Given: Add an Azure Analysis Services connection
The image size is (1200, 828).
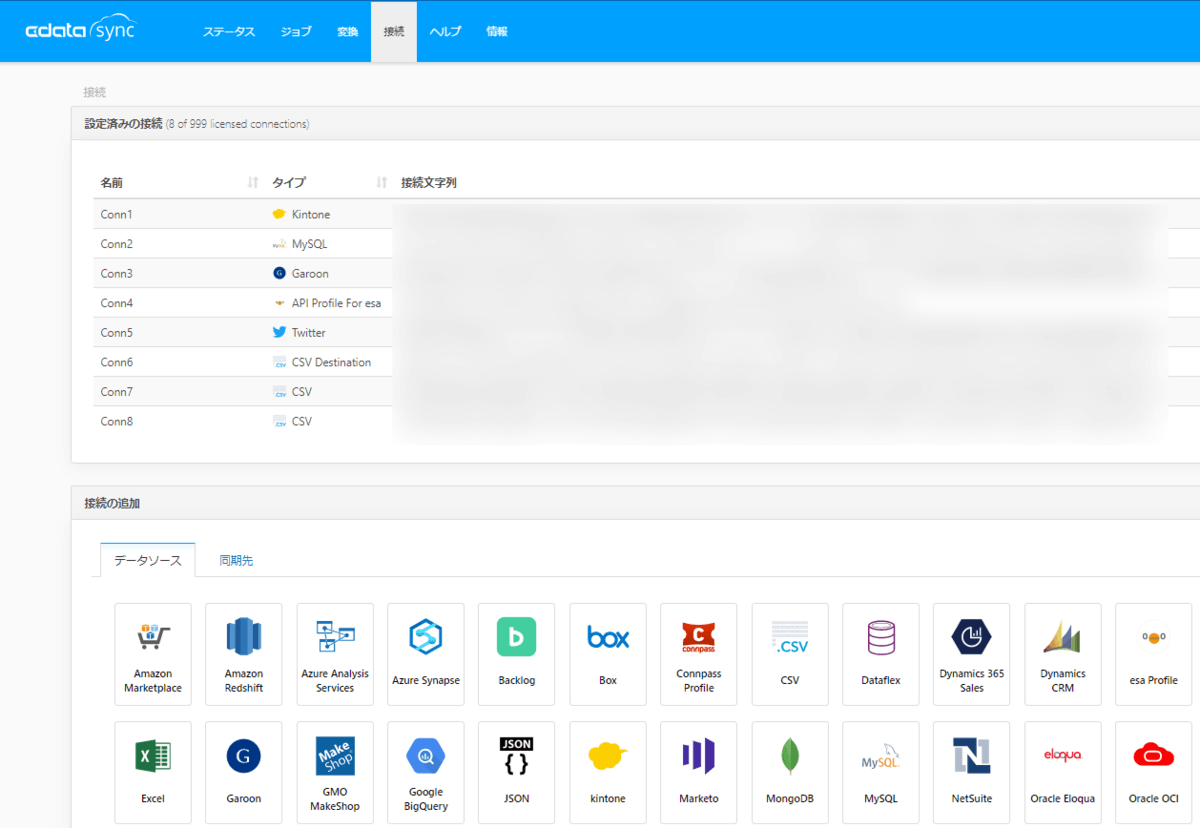Looking at the screenshot, I should [335, 654].
